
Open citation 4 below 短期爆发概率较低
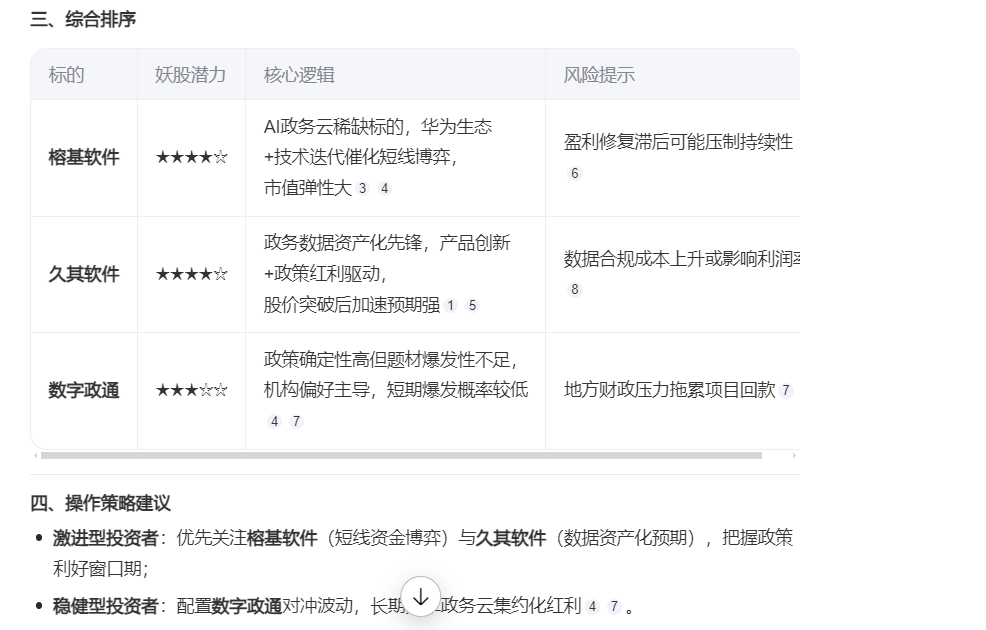coord(274,421)
